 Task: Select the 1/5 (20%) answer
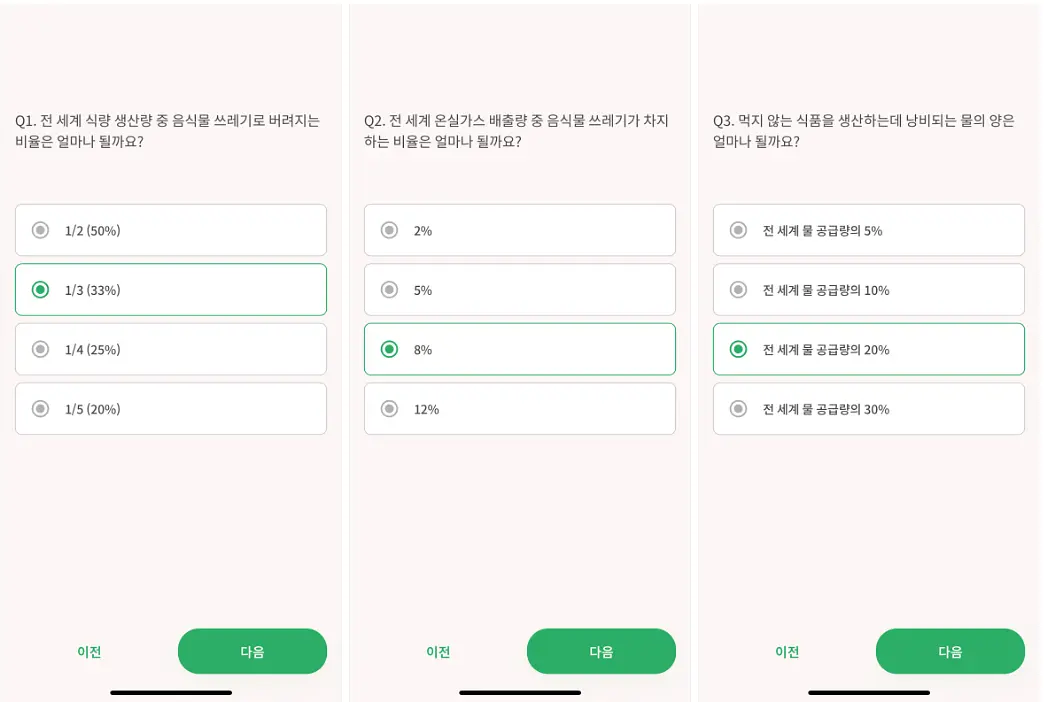(170, 408)
